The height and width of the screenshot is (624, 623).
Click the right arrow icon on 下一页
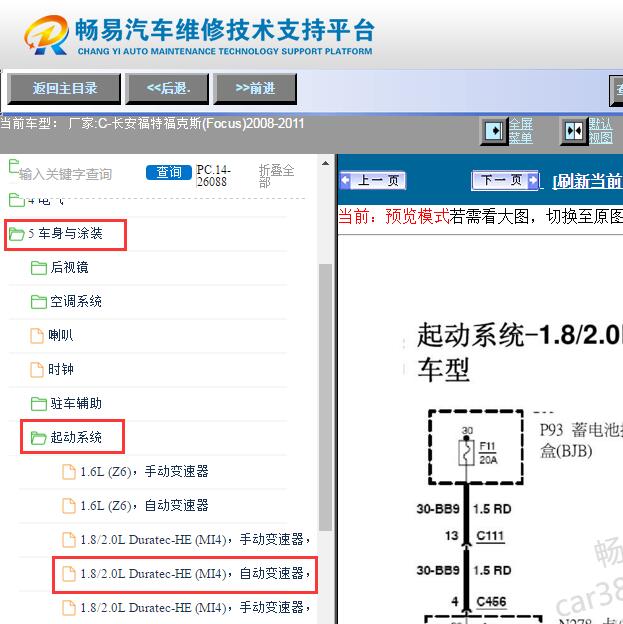point(532,180)
